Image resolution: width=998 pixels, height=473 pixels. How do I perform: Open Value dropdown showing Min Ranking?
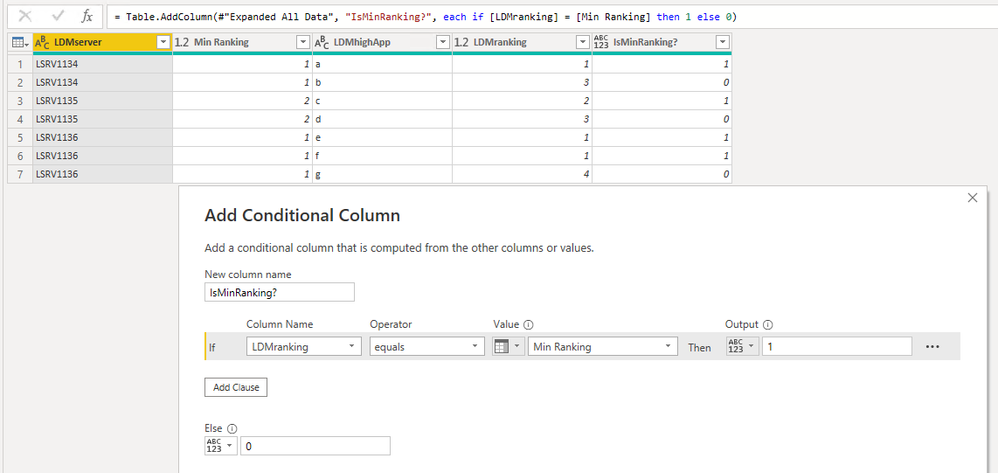(x=602, y=346)
